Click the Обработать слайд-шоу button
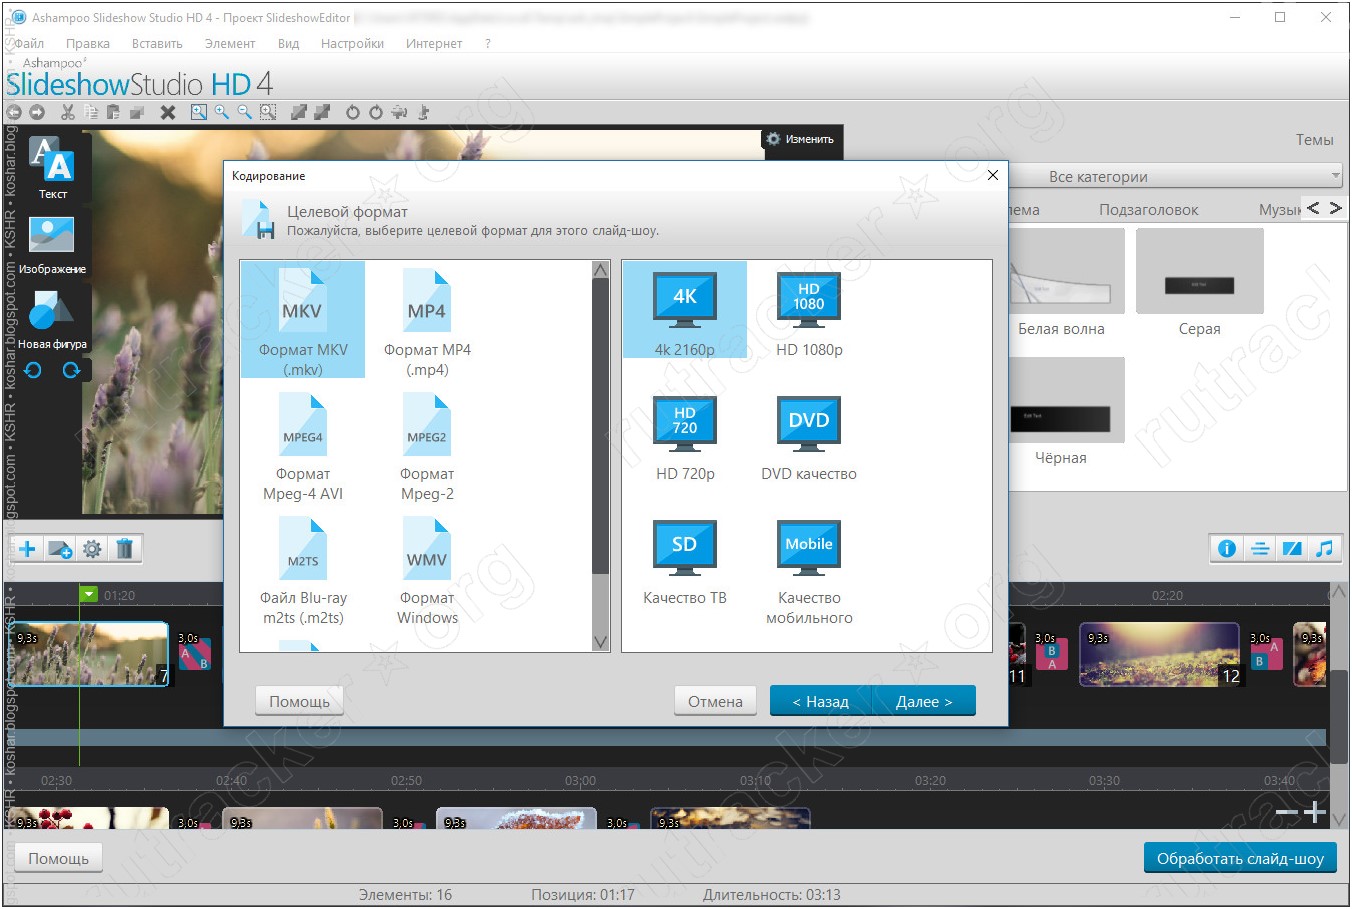This screenshot has width=1352, height=909. click(1240, 858)
